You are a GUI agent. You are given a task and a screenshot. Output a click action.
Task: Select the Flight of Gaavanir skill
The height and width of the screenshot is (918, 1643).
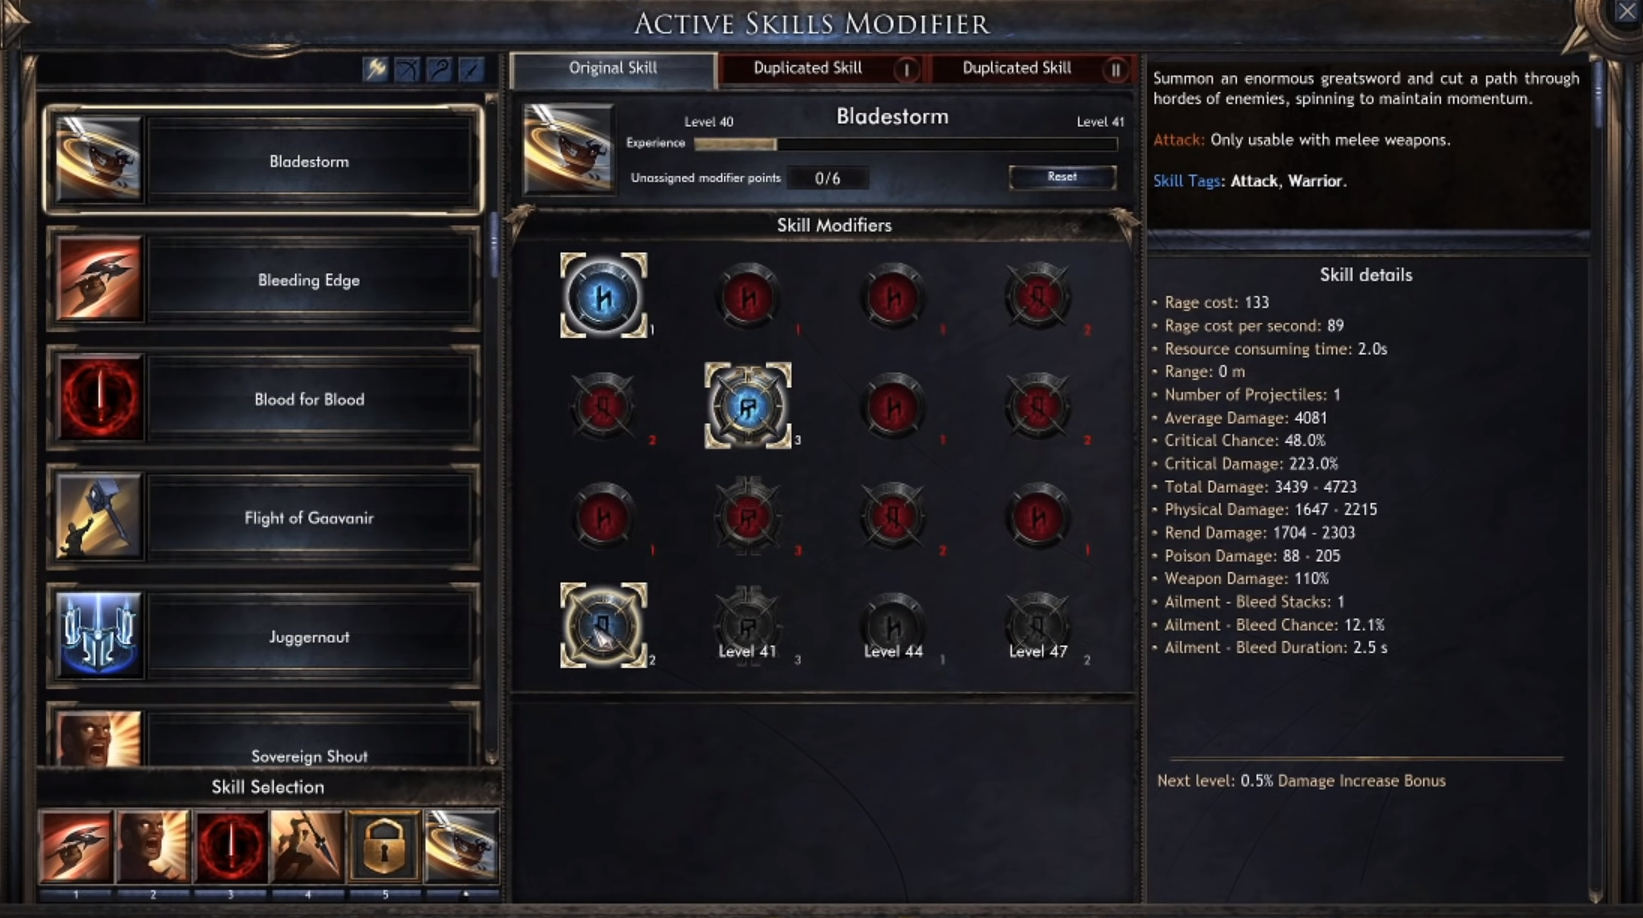pos(264,518)
